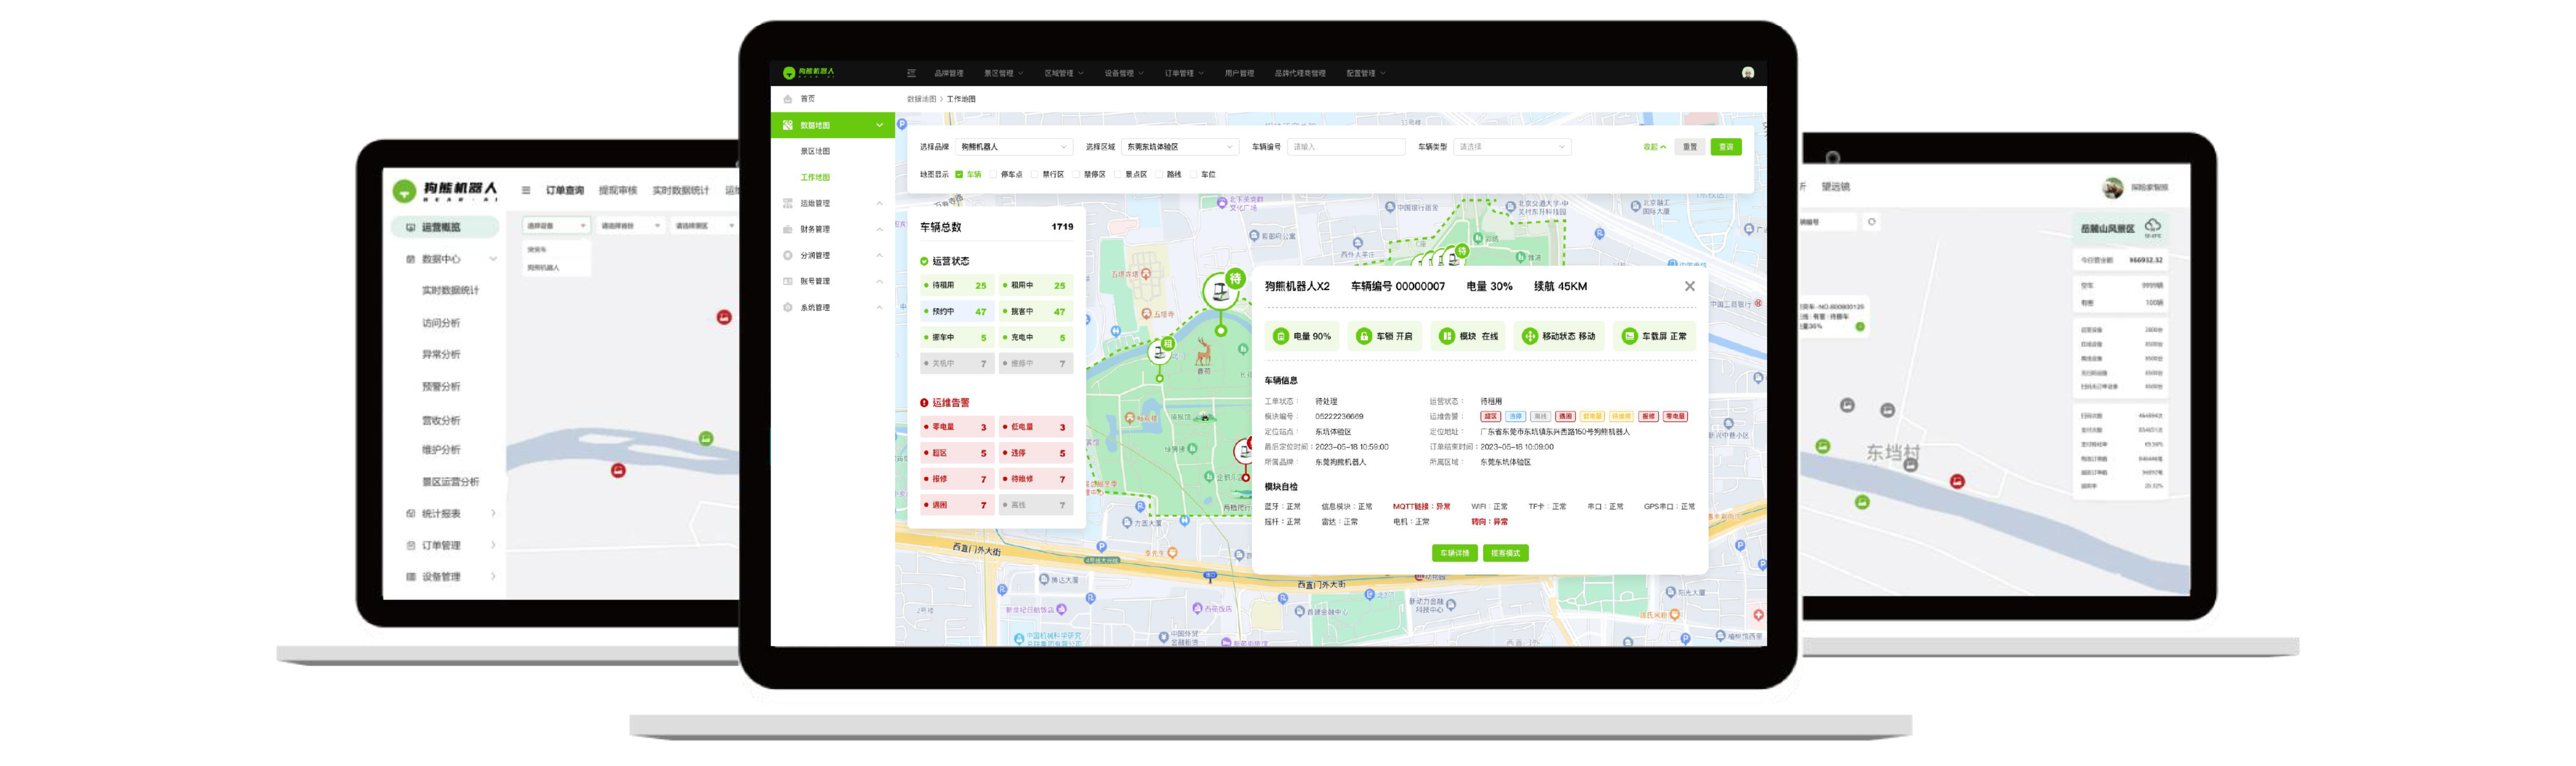The width and height of the screenshot is (2576, 766).
Task: Click the green 查询 button
Action: [1726, 147]
